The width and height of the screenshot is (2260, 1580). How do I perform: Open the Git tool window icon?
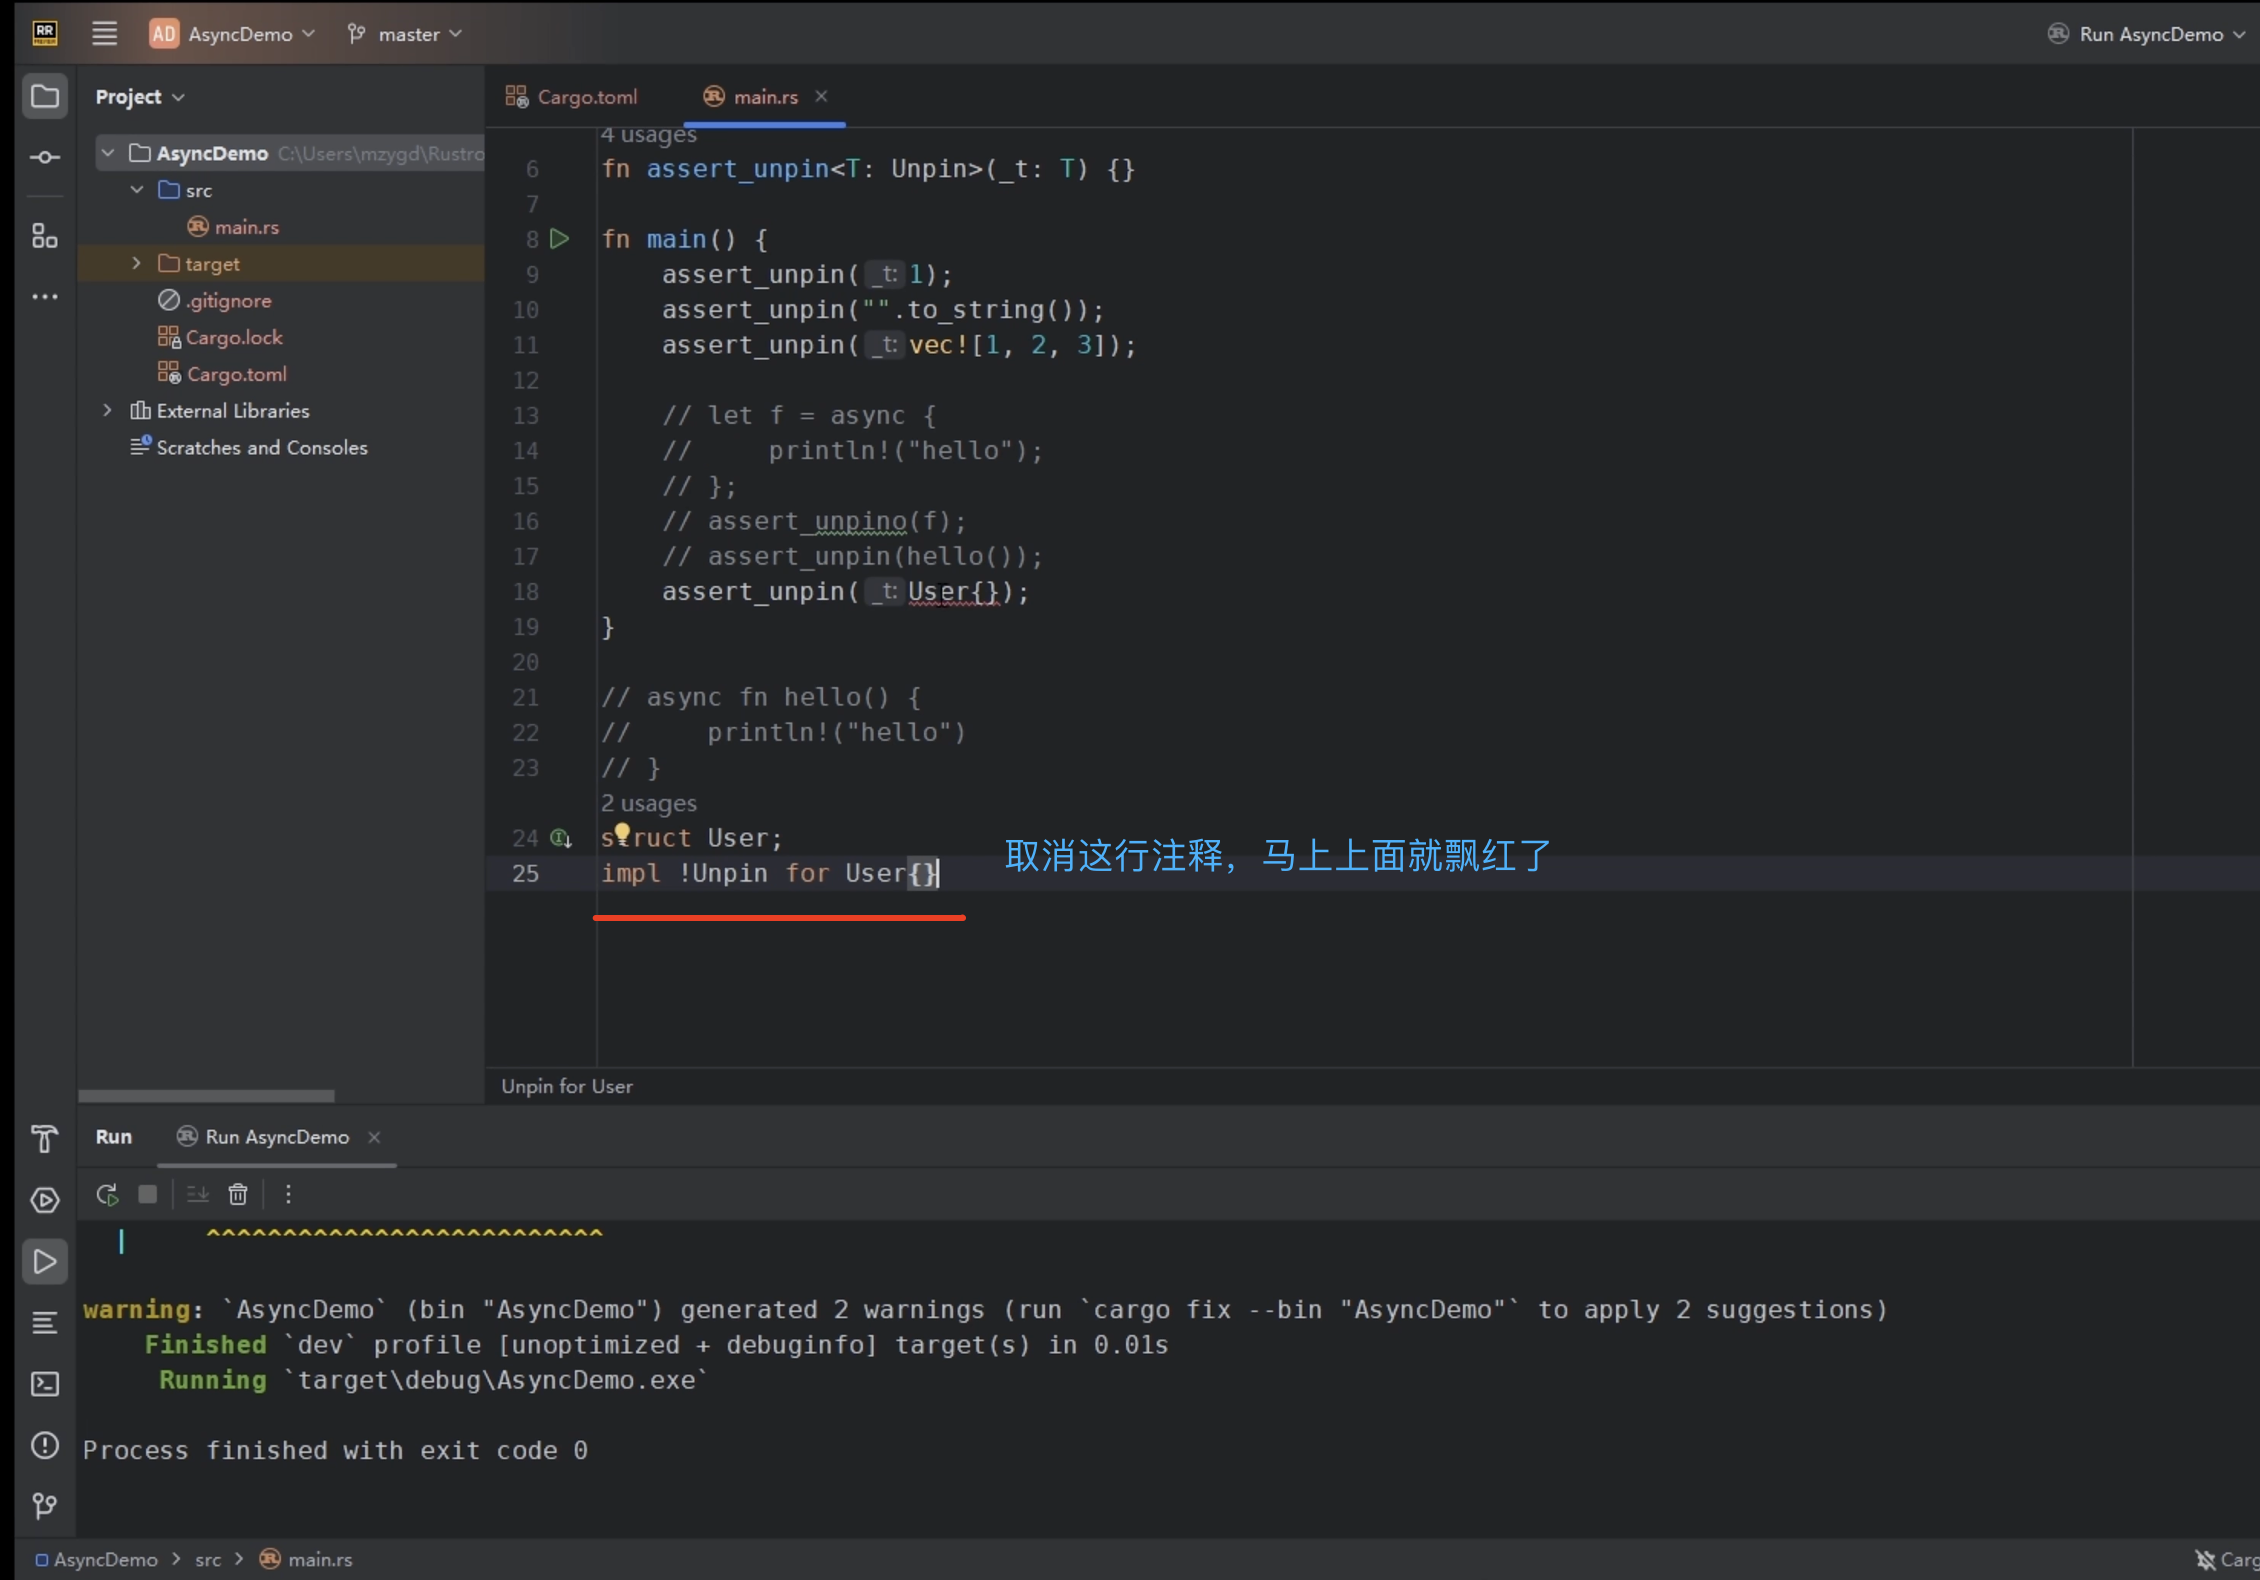pyautogui.click(x=44, y=1506)
